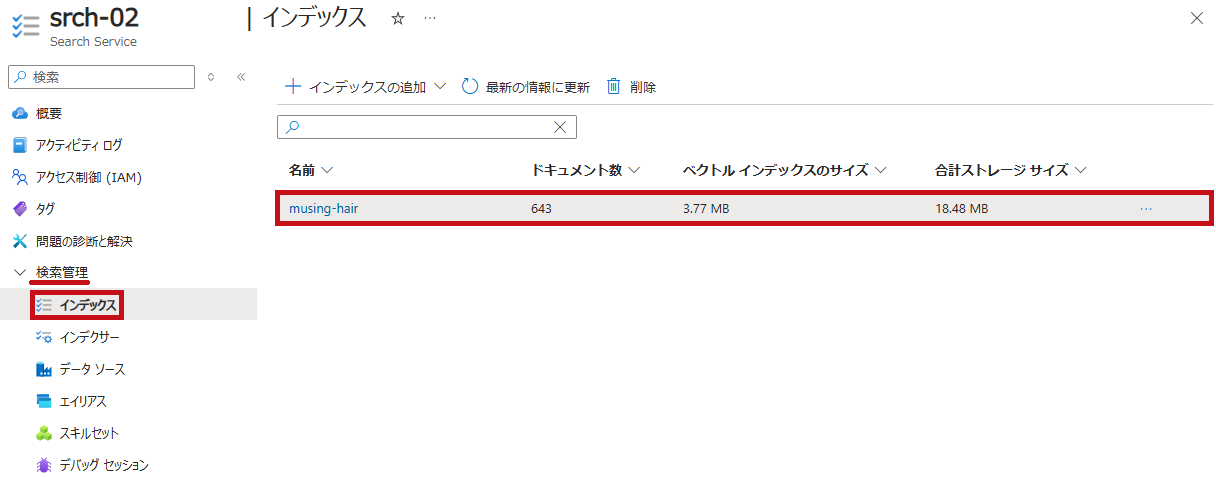This screenshot has height=478, width=1216.
Task: Click the srch-02 Search Service icon
Action: pyautogui.click(x=25, y=26)
